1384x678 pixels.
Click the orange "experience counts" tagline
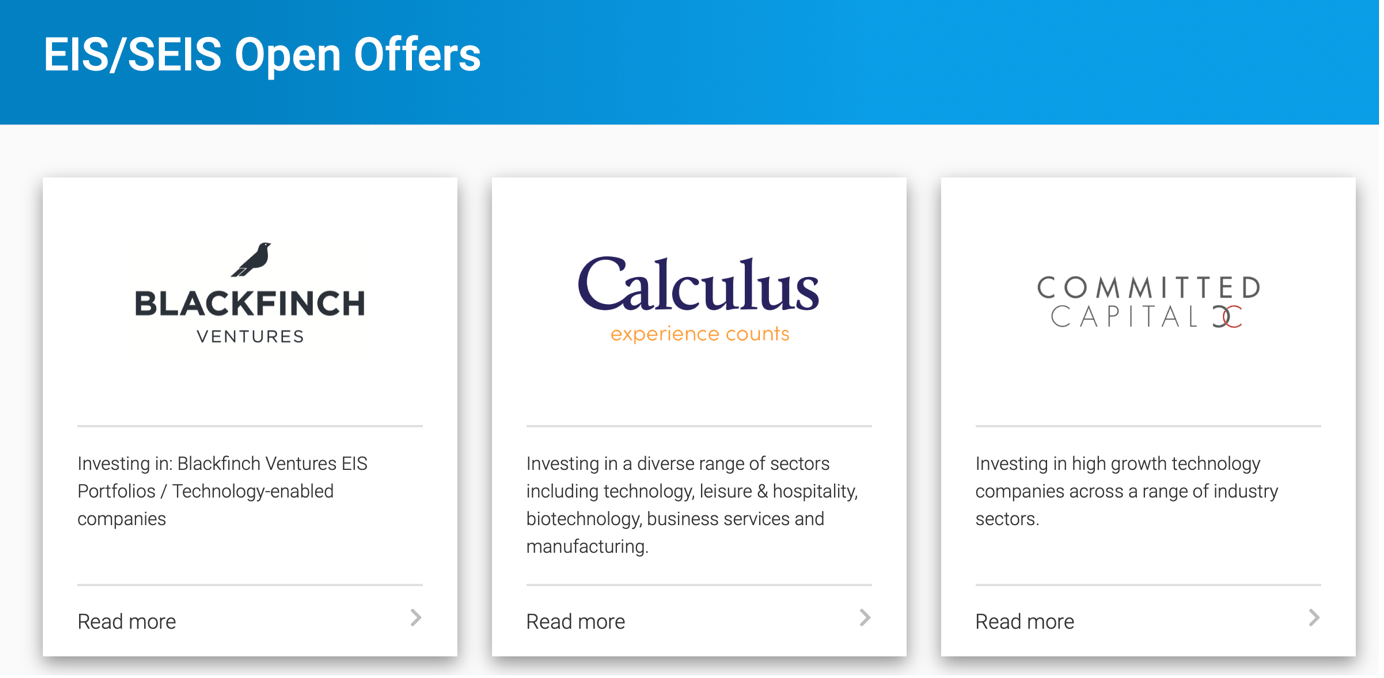[699, 334]
